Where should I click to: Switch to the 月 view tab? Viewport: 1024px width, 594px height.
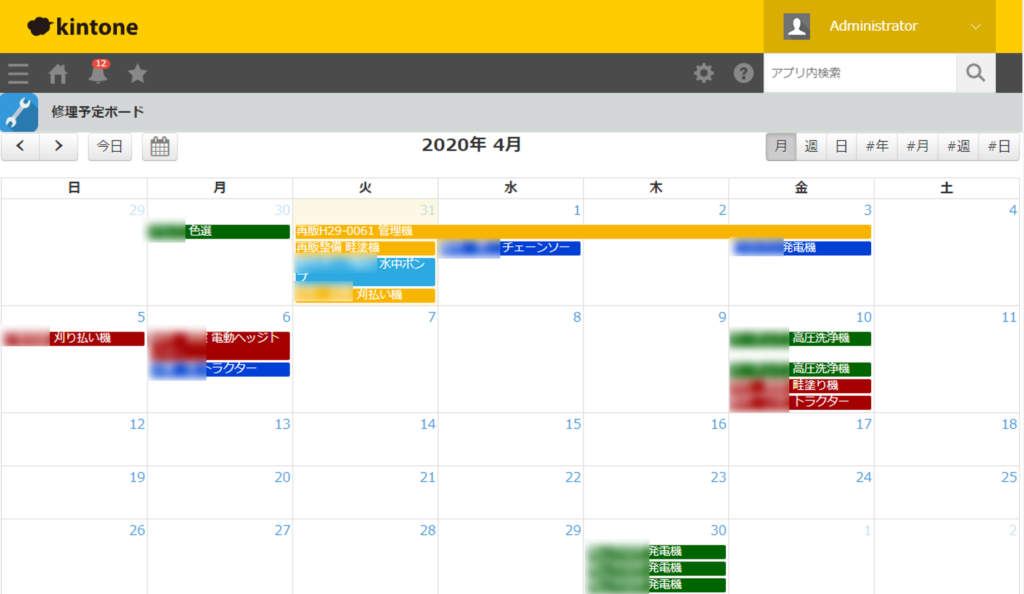(780, 146)
